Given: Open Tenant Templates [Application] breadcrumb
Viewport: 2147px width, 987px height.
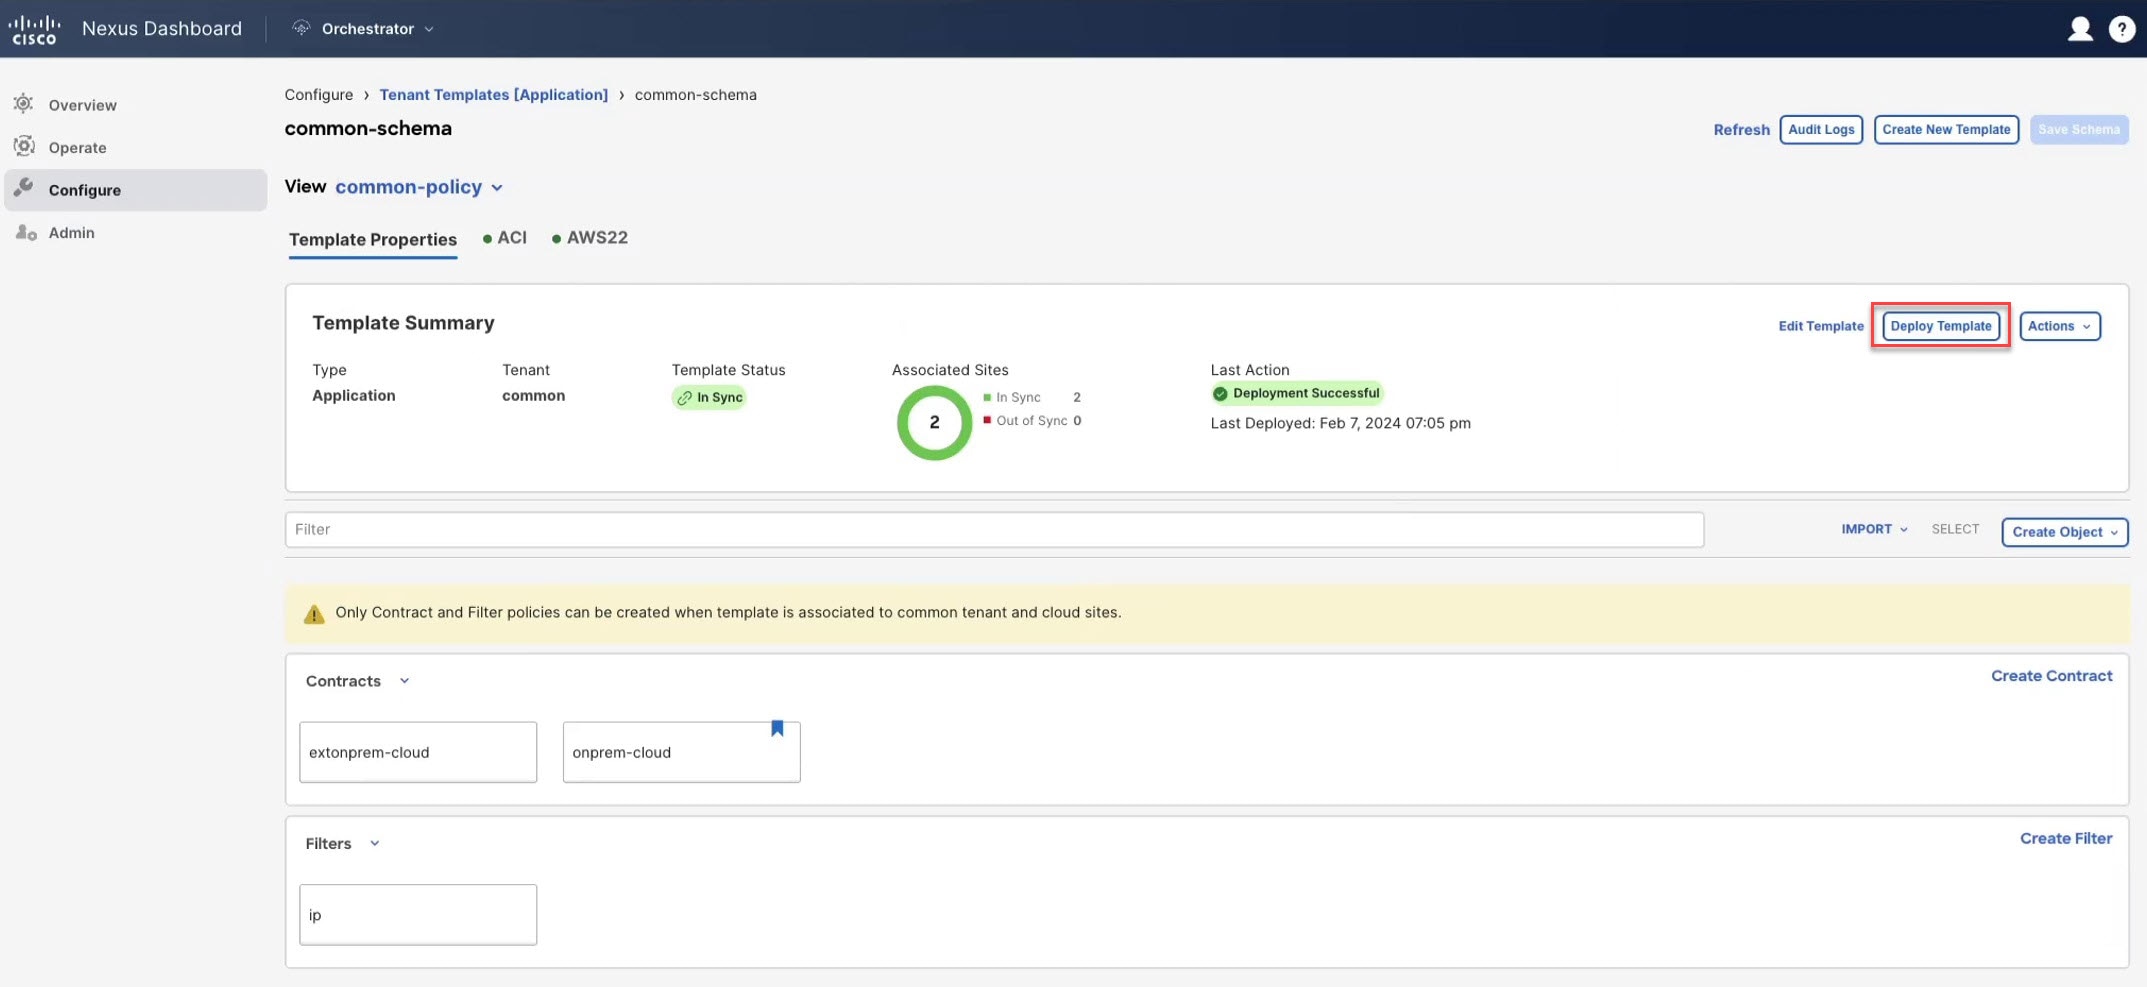Looking at the screenshot, I should (493, 94).
